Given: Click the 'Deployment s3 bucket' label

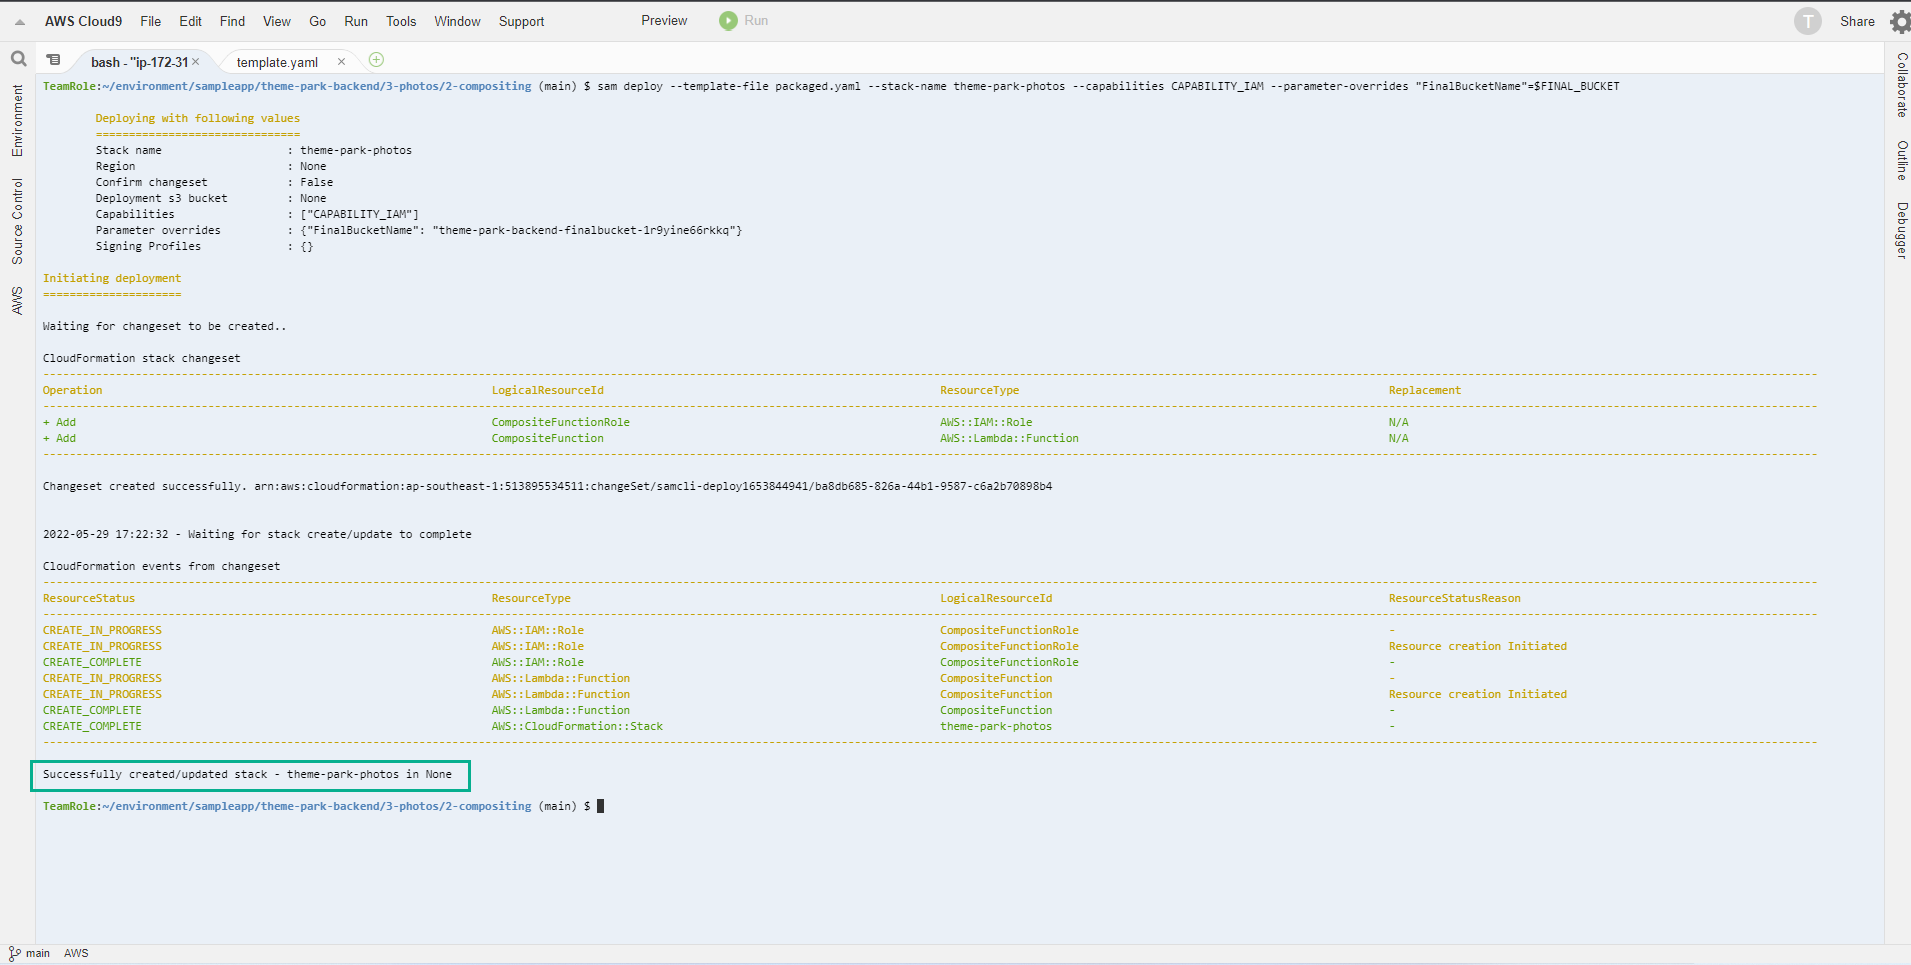Looking at the screenshot, I should click(161, 198).
